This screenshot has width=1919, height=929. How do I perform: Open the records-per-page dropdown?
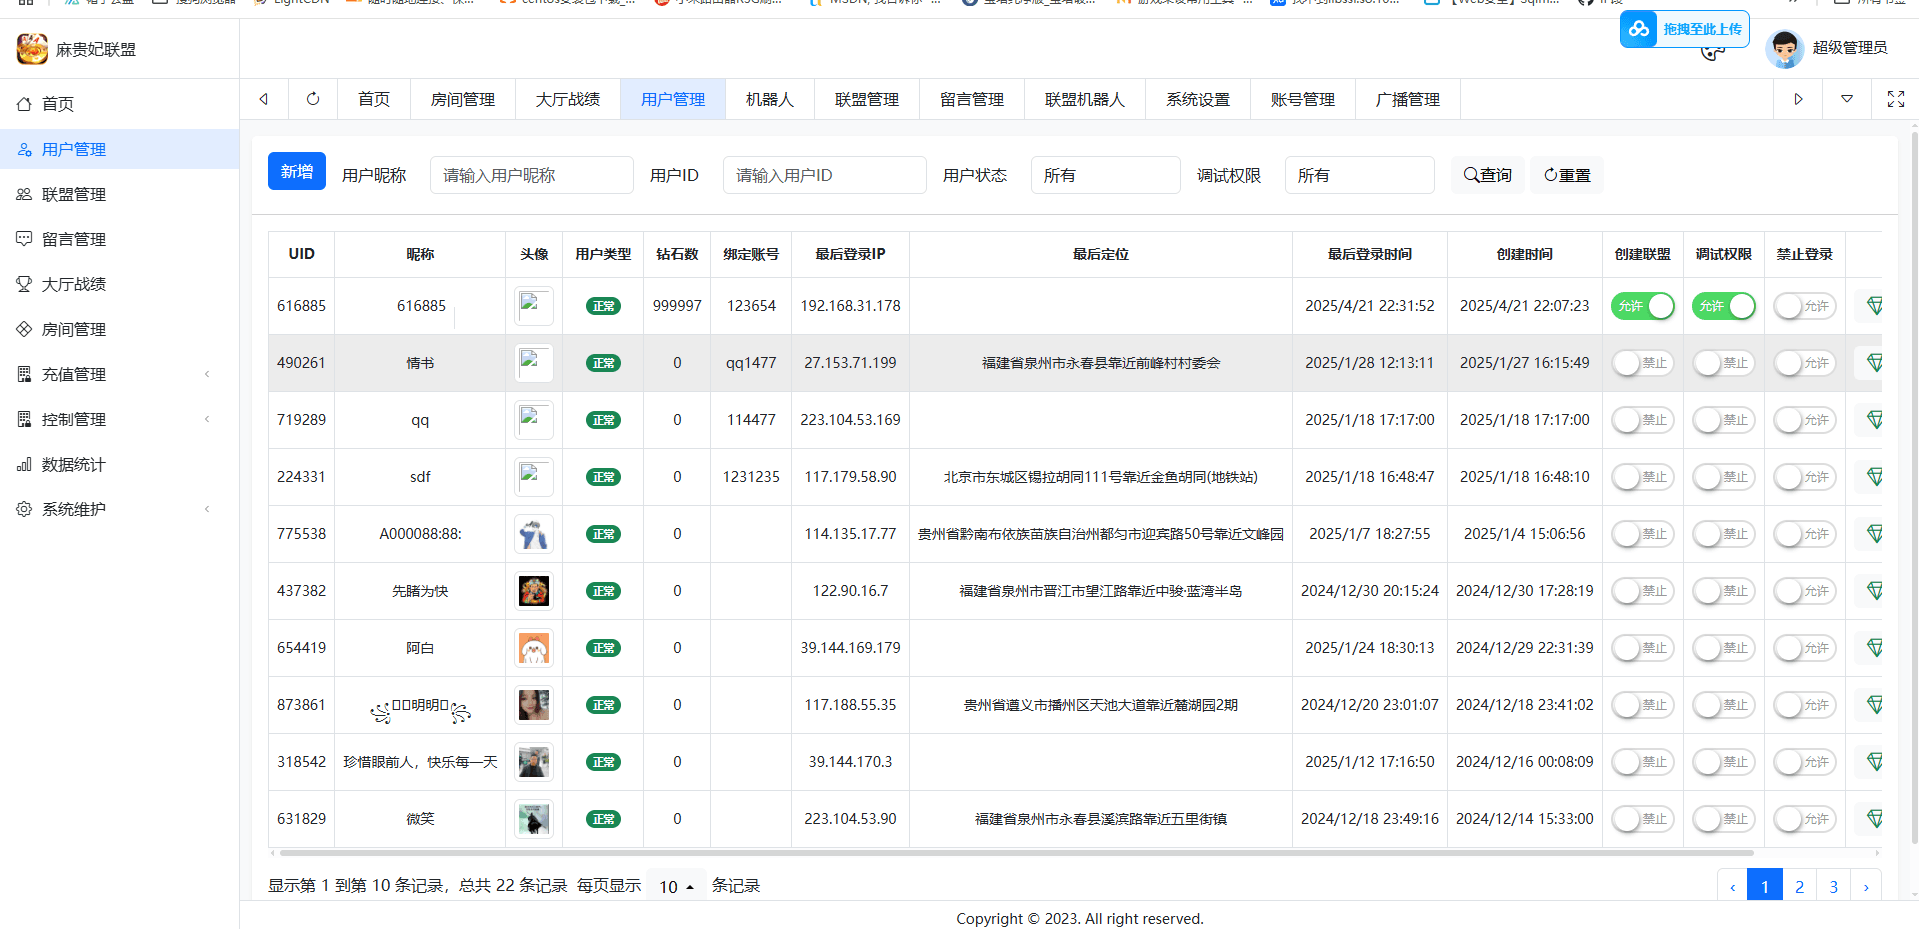coord(676,886)
